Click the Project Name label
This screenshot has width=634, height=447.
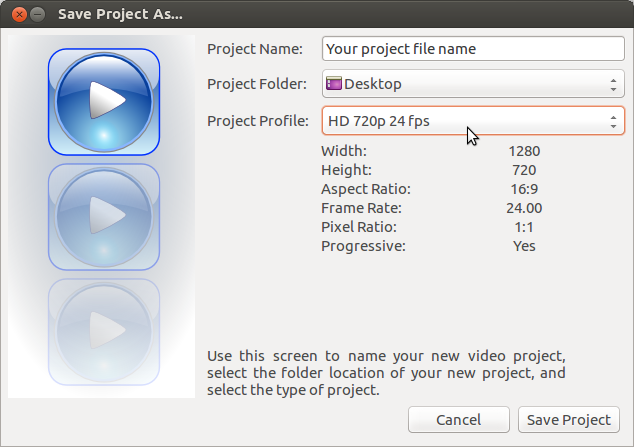pyautogui.click(x=255, y=49)
